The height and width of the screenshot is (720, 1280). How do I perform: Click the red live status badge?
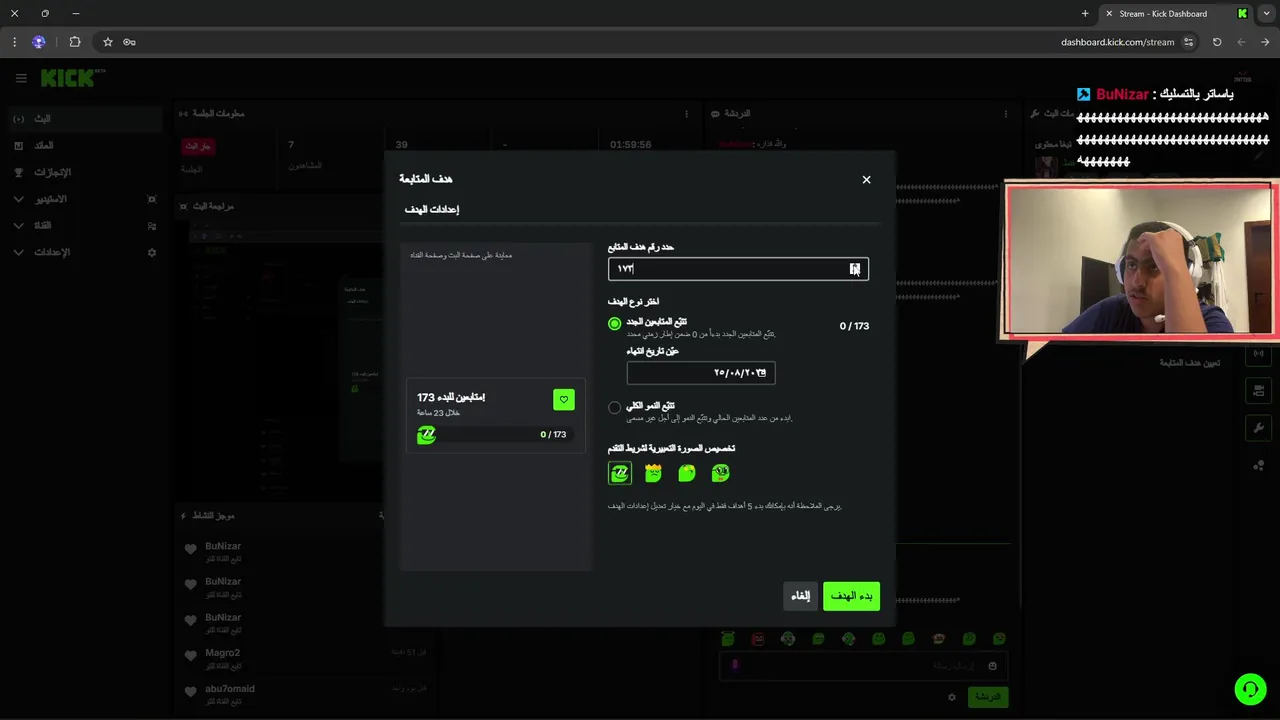(x=198, y=146)
